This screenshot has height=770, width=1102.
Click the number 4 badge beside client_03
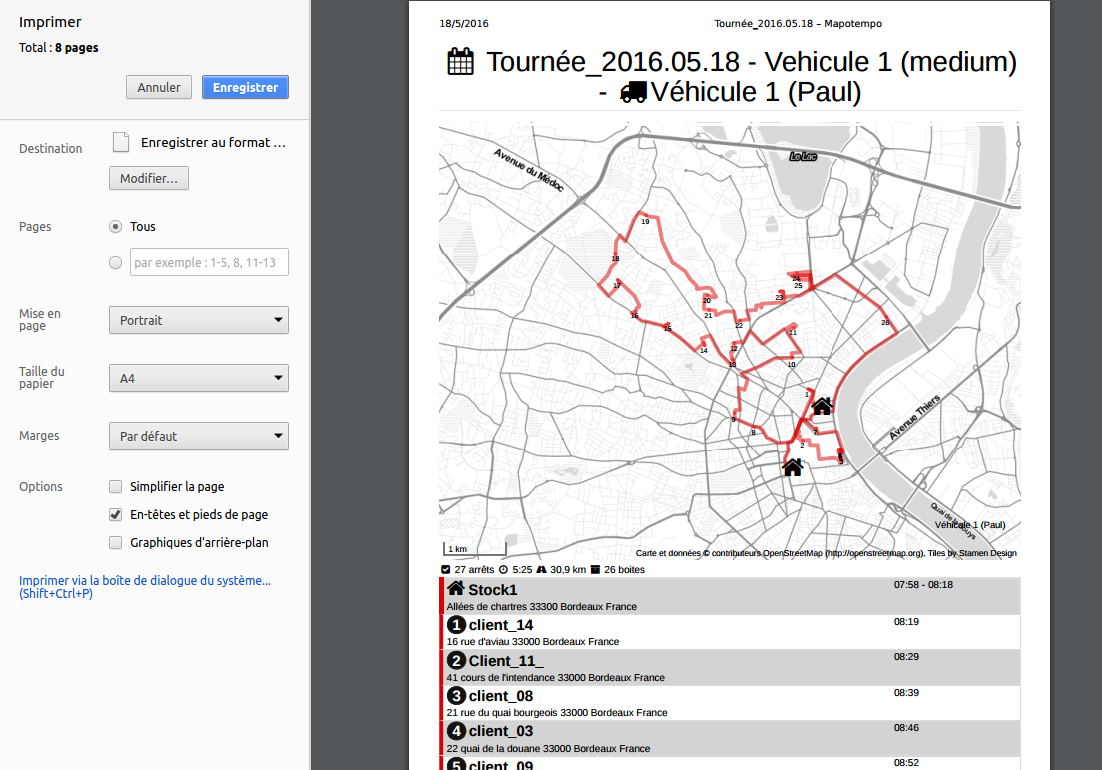(x=456, y=731)
